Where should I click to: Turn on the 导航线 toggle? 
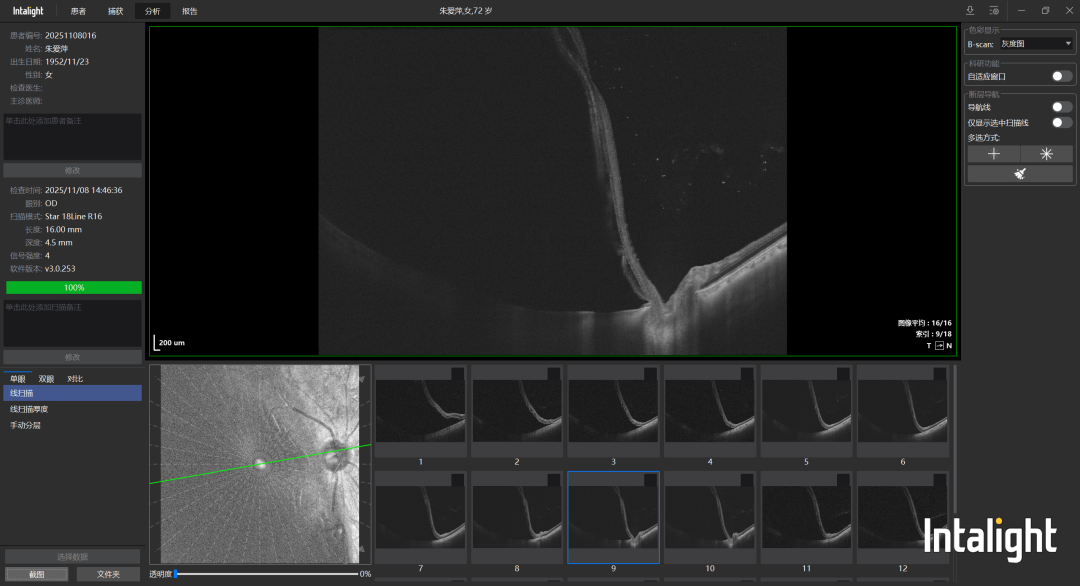(x=1061, y=107)
